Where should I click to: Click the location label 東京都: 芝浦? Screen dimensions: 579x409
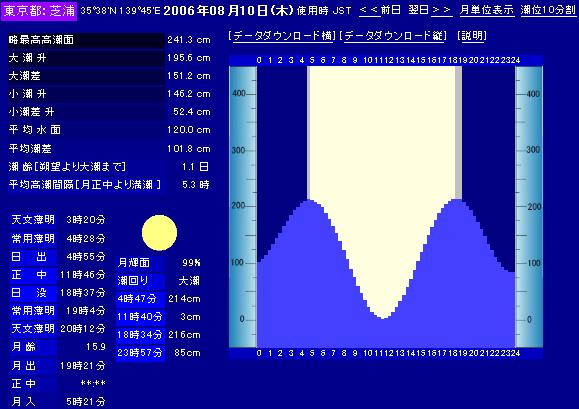38,11
